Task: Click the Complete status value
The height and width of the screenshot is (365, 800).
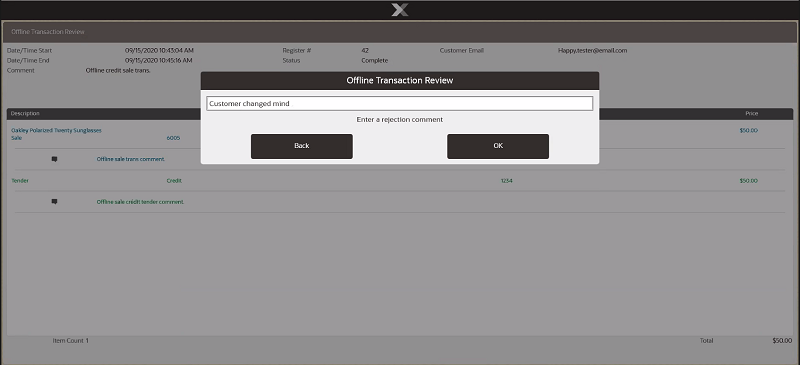Action: pyautogui.click(x=374, y=60)
